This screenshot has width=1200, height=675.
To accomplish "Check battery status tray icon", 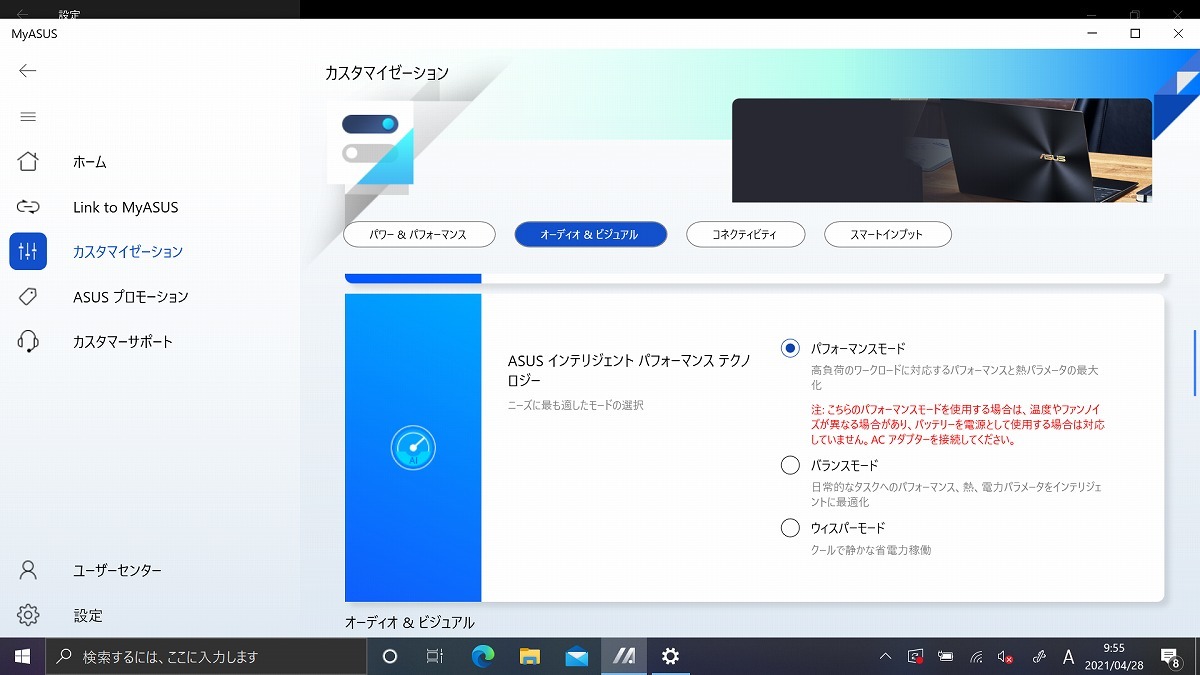I will [x=946, y=656].
